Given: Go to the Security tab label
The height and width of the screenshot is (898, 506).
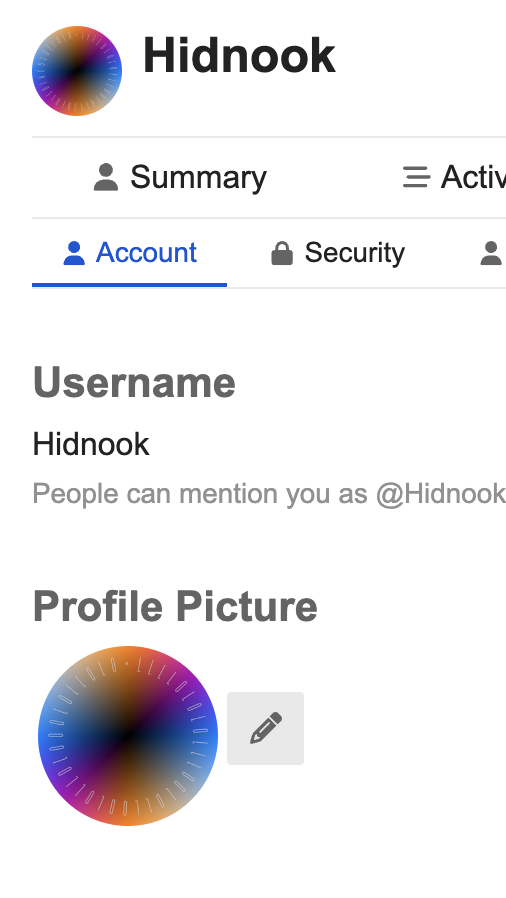Looking at the screenshot, I should pos(354,253).
